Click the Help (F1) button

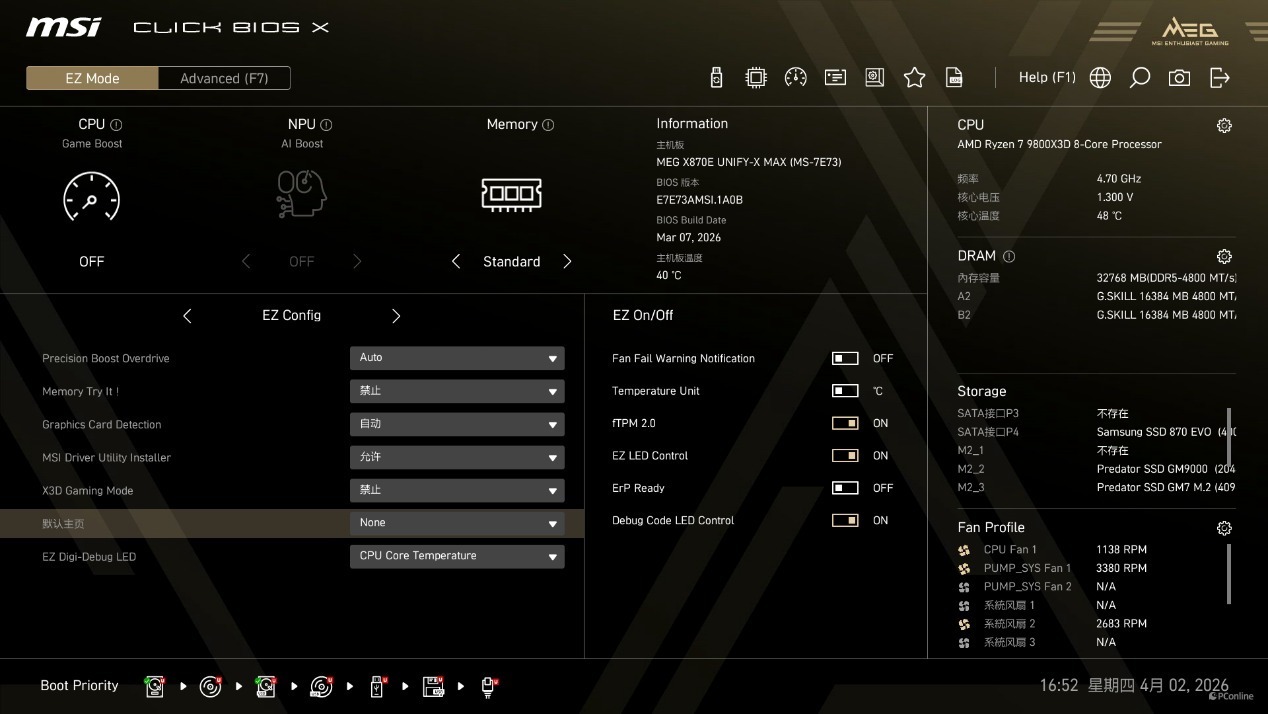[x=1046, y=78]
